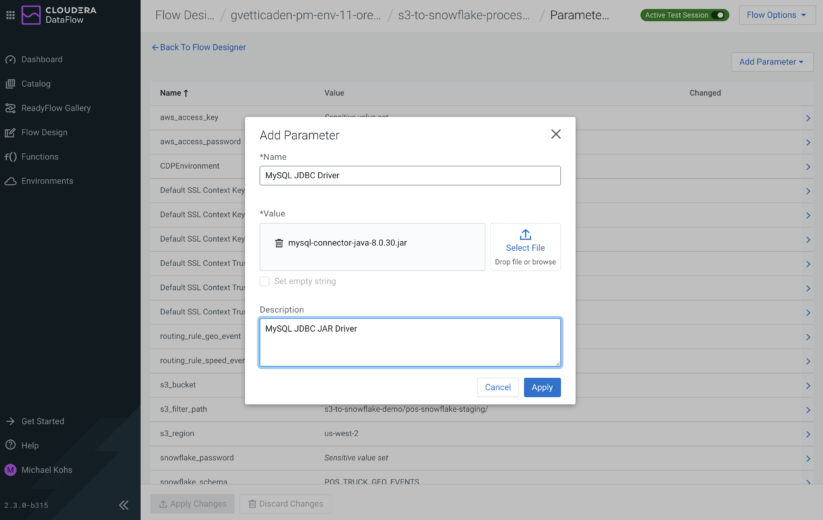Open the apps grid launcher icon
823x520 pixels.
point(10,15)
